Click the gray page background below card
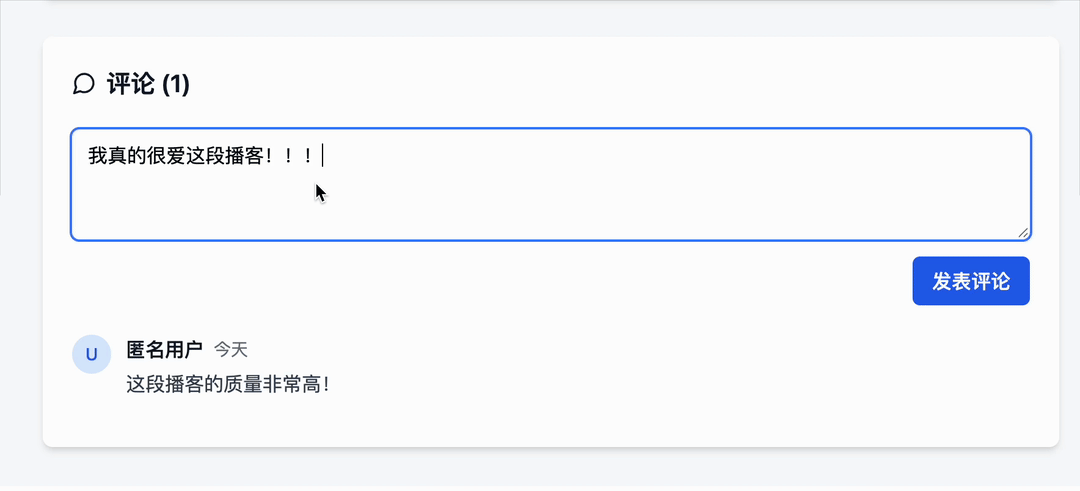The image size is (1080, 491). (x=540, y=470)
